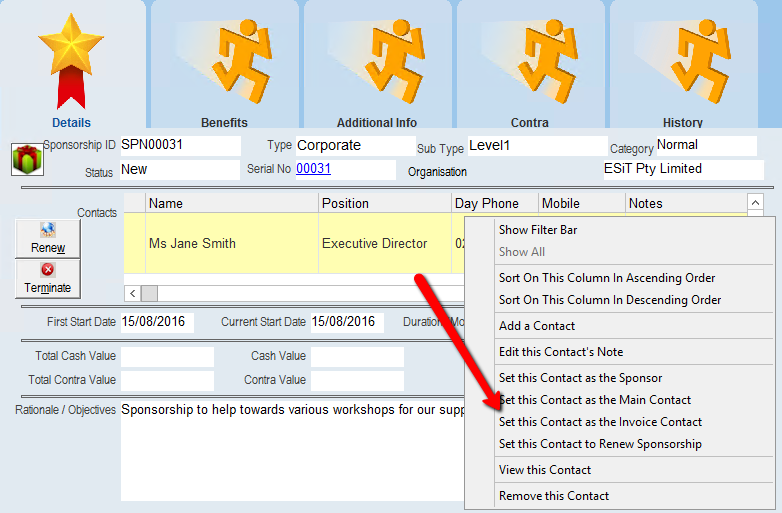Click the green gift box icon
Viewport: 782px width, 513px height.
[x=23, y=159]
